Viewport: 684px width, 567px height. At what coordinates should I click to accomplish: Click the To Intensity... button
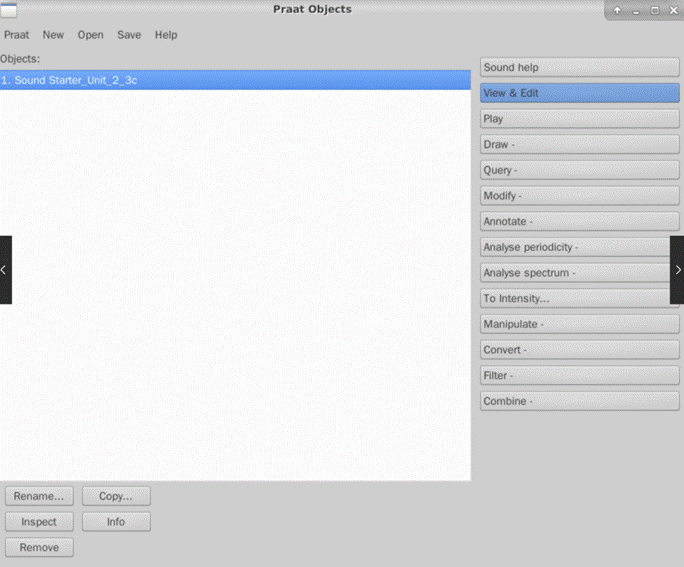pyautogui.click(x=575, y=299)
